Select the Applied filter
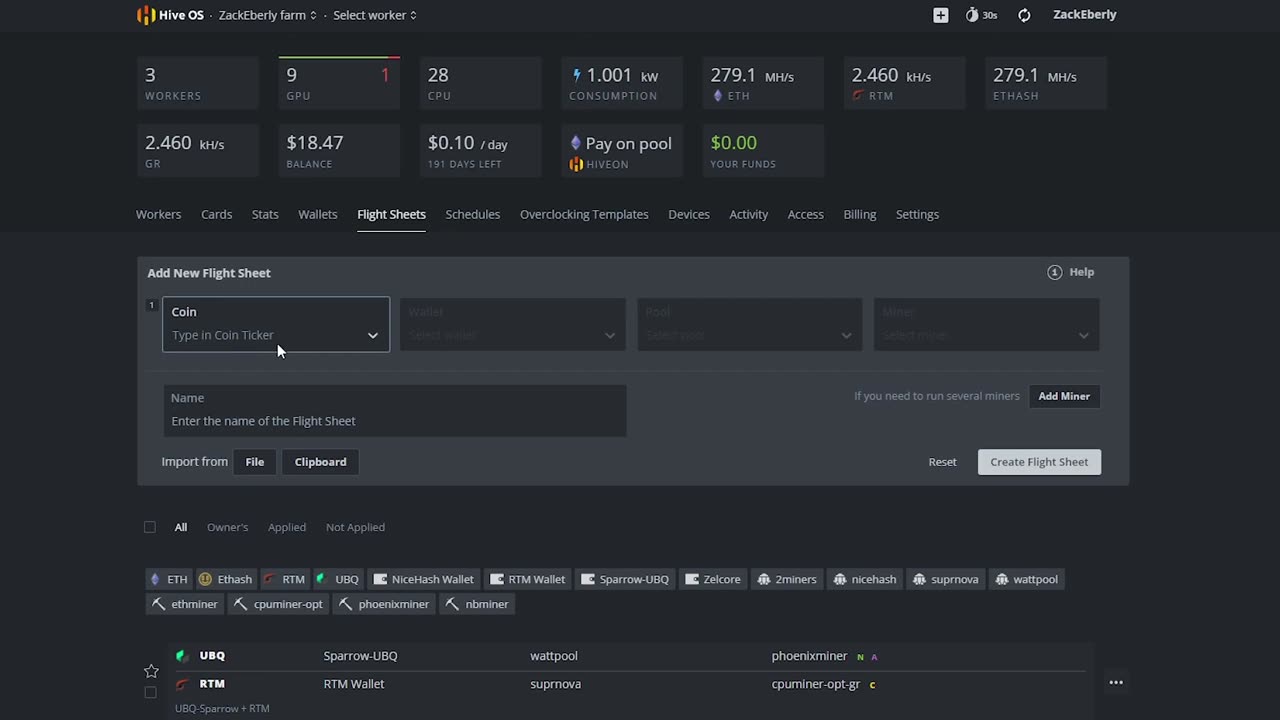 click(x=287, y=527)
